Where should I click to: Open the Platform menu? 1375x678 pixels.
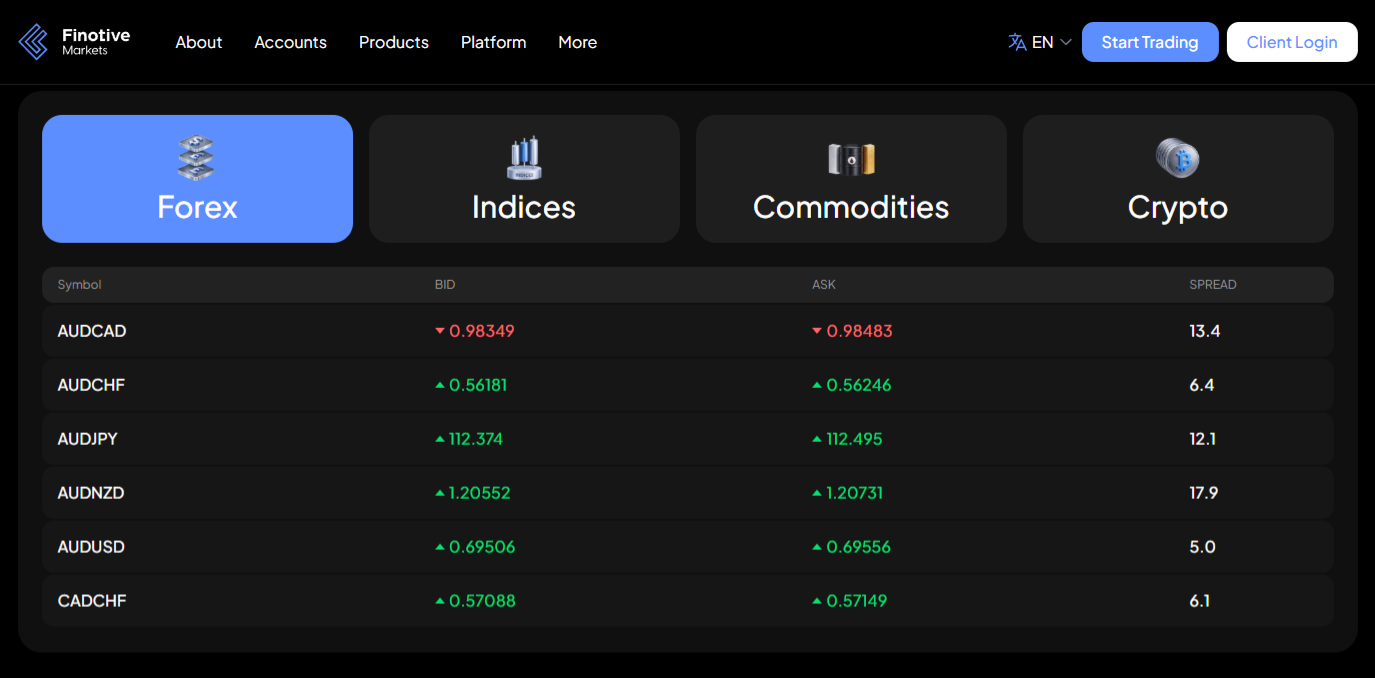pos(493,42)
